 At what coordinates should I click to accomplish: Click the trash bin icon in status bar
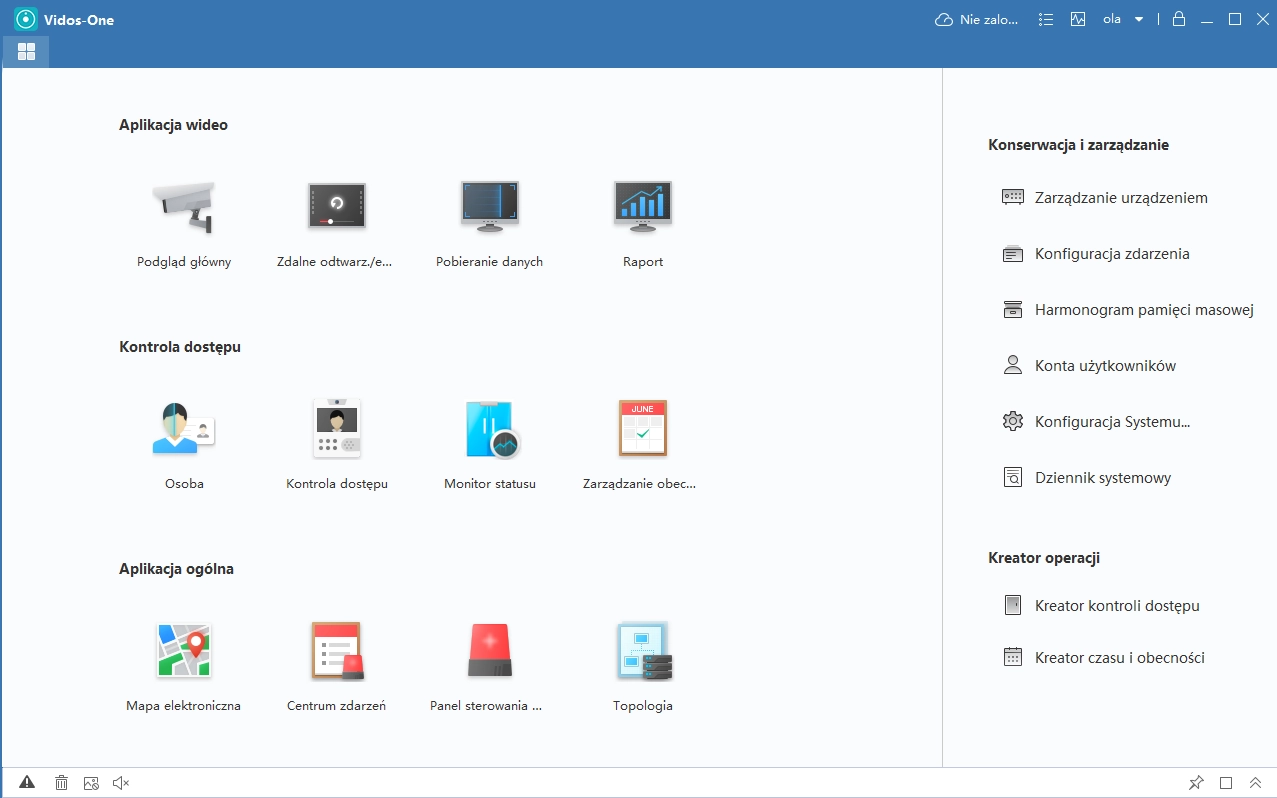61,783
